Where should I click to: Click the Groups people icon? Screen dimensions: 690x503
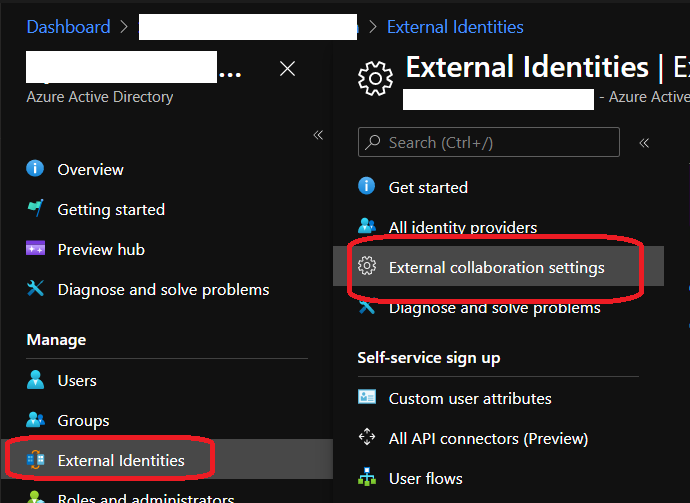coord(36,420)
